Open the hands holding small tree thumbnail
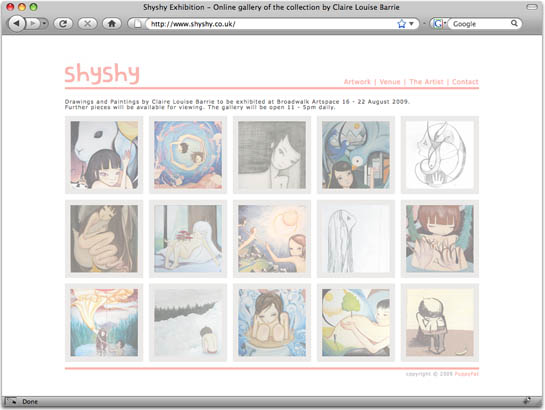This screenshot has height=410, width=545. click(356, 323)
